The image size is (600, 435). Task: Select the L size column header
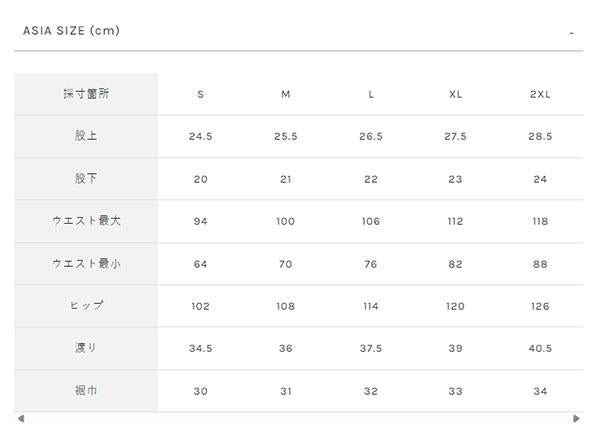[371, 94]
